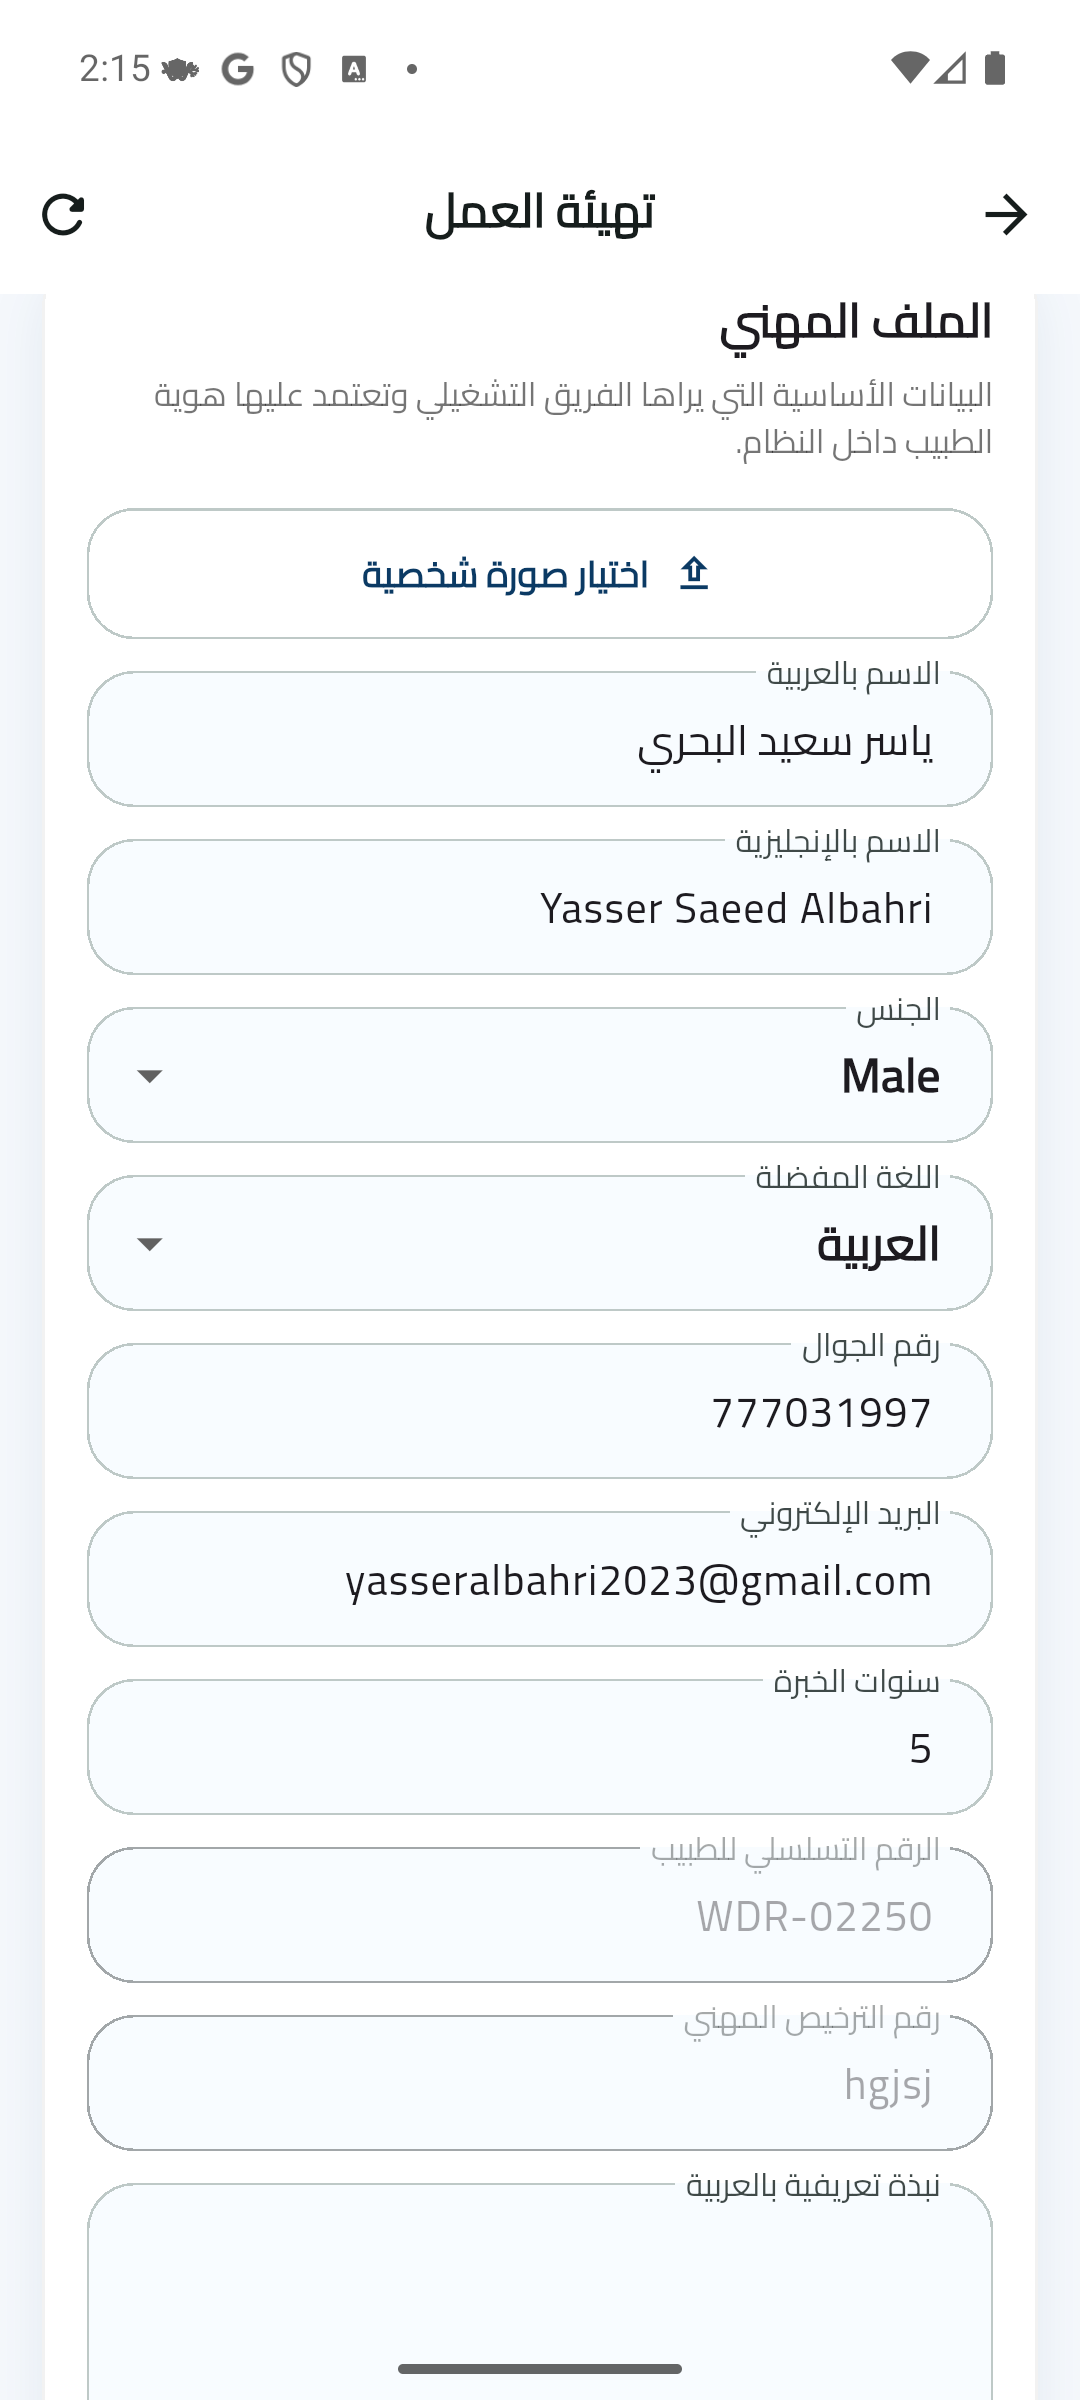The image size is (1080, 2400).
Task: Edit the Yasser Saeed Albahri name field
Action: tap(540, 908)
